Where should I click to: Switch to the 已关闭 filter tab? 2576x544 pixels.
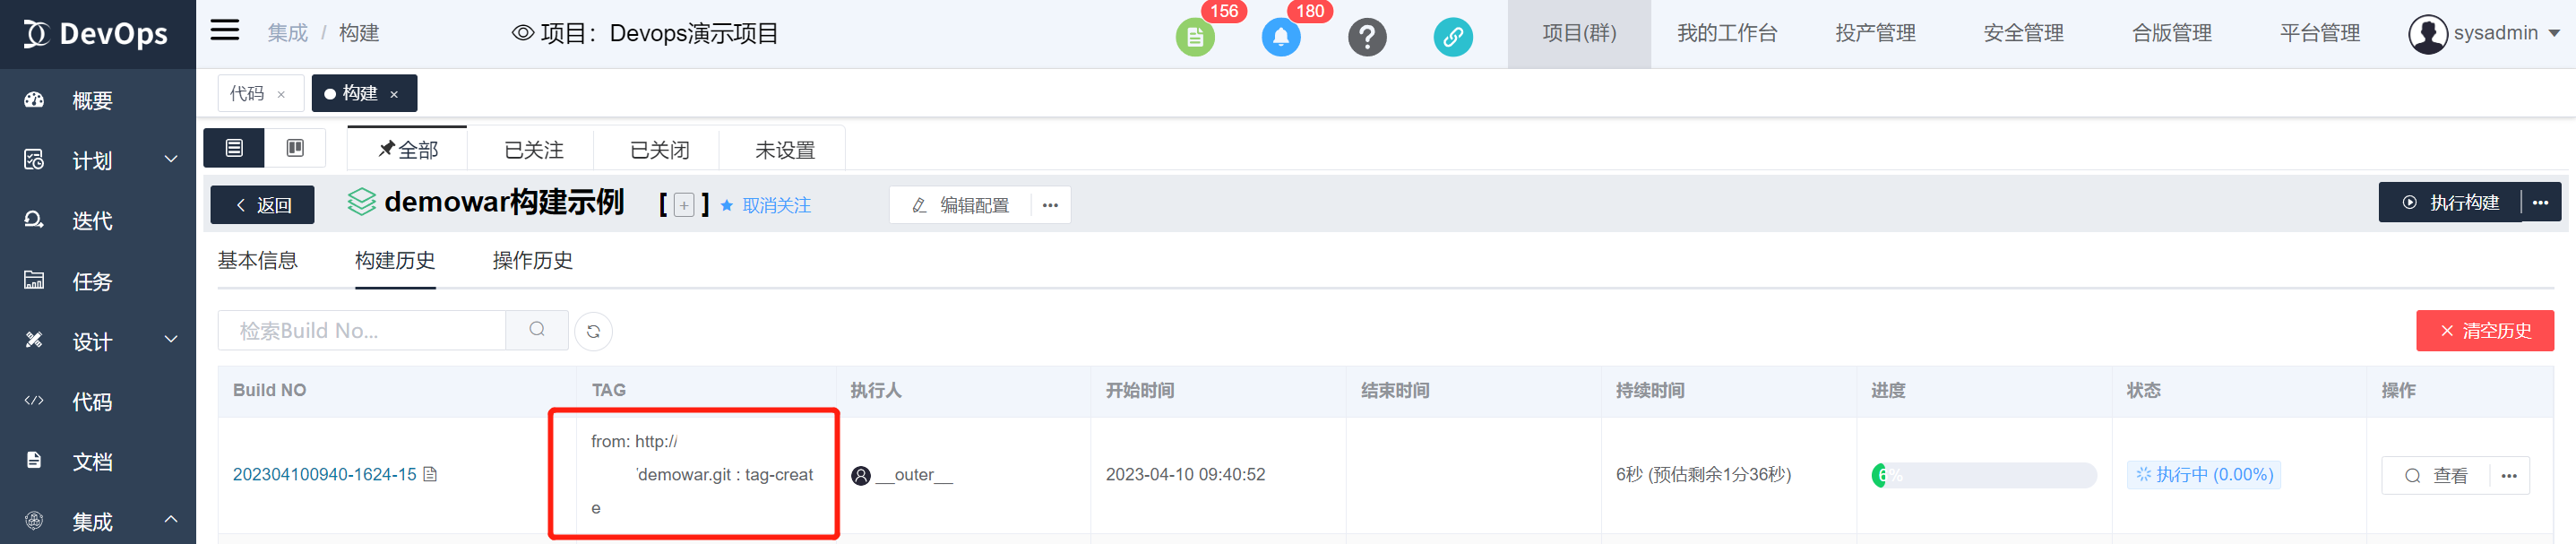(659, 149)
